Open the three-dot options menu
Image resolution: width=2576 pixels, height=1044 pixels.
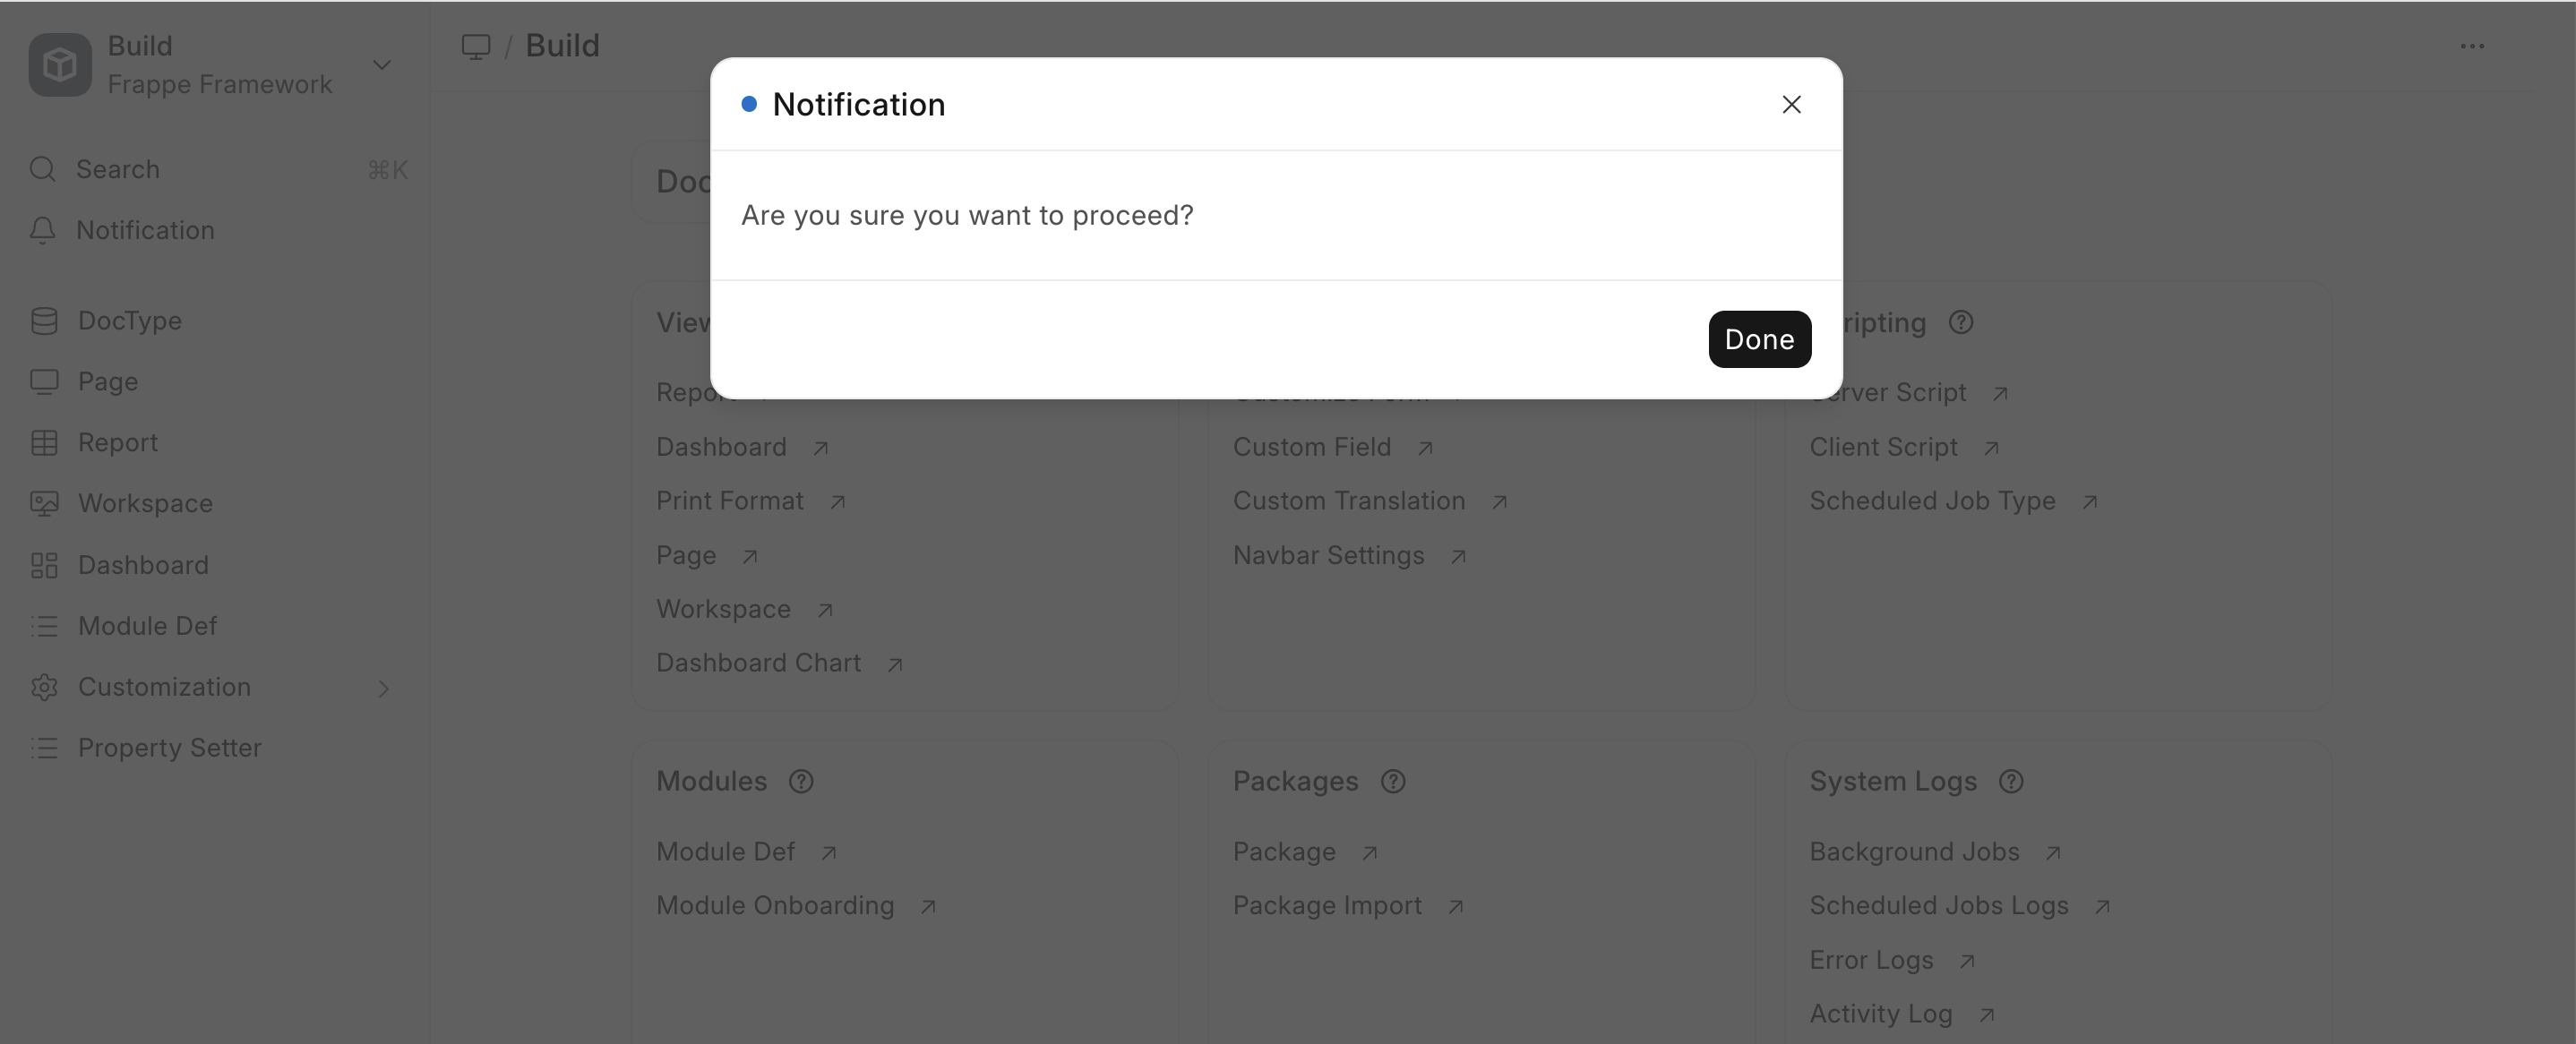click(2472, 46)
